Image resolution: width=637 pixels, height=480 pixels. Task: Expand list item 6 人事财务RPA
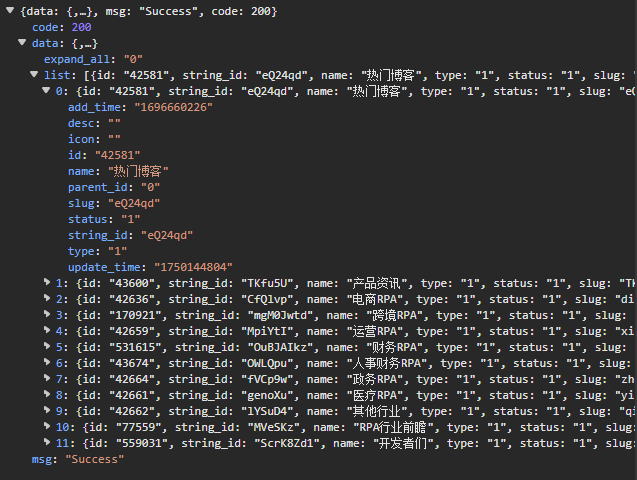(47, 362)
